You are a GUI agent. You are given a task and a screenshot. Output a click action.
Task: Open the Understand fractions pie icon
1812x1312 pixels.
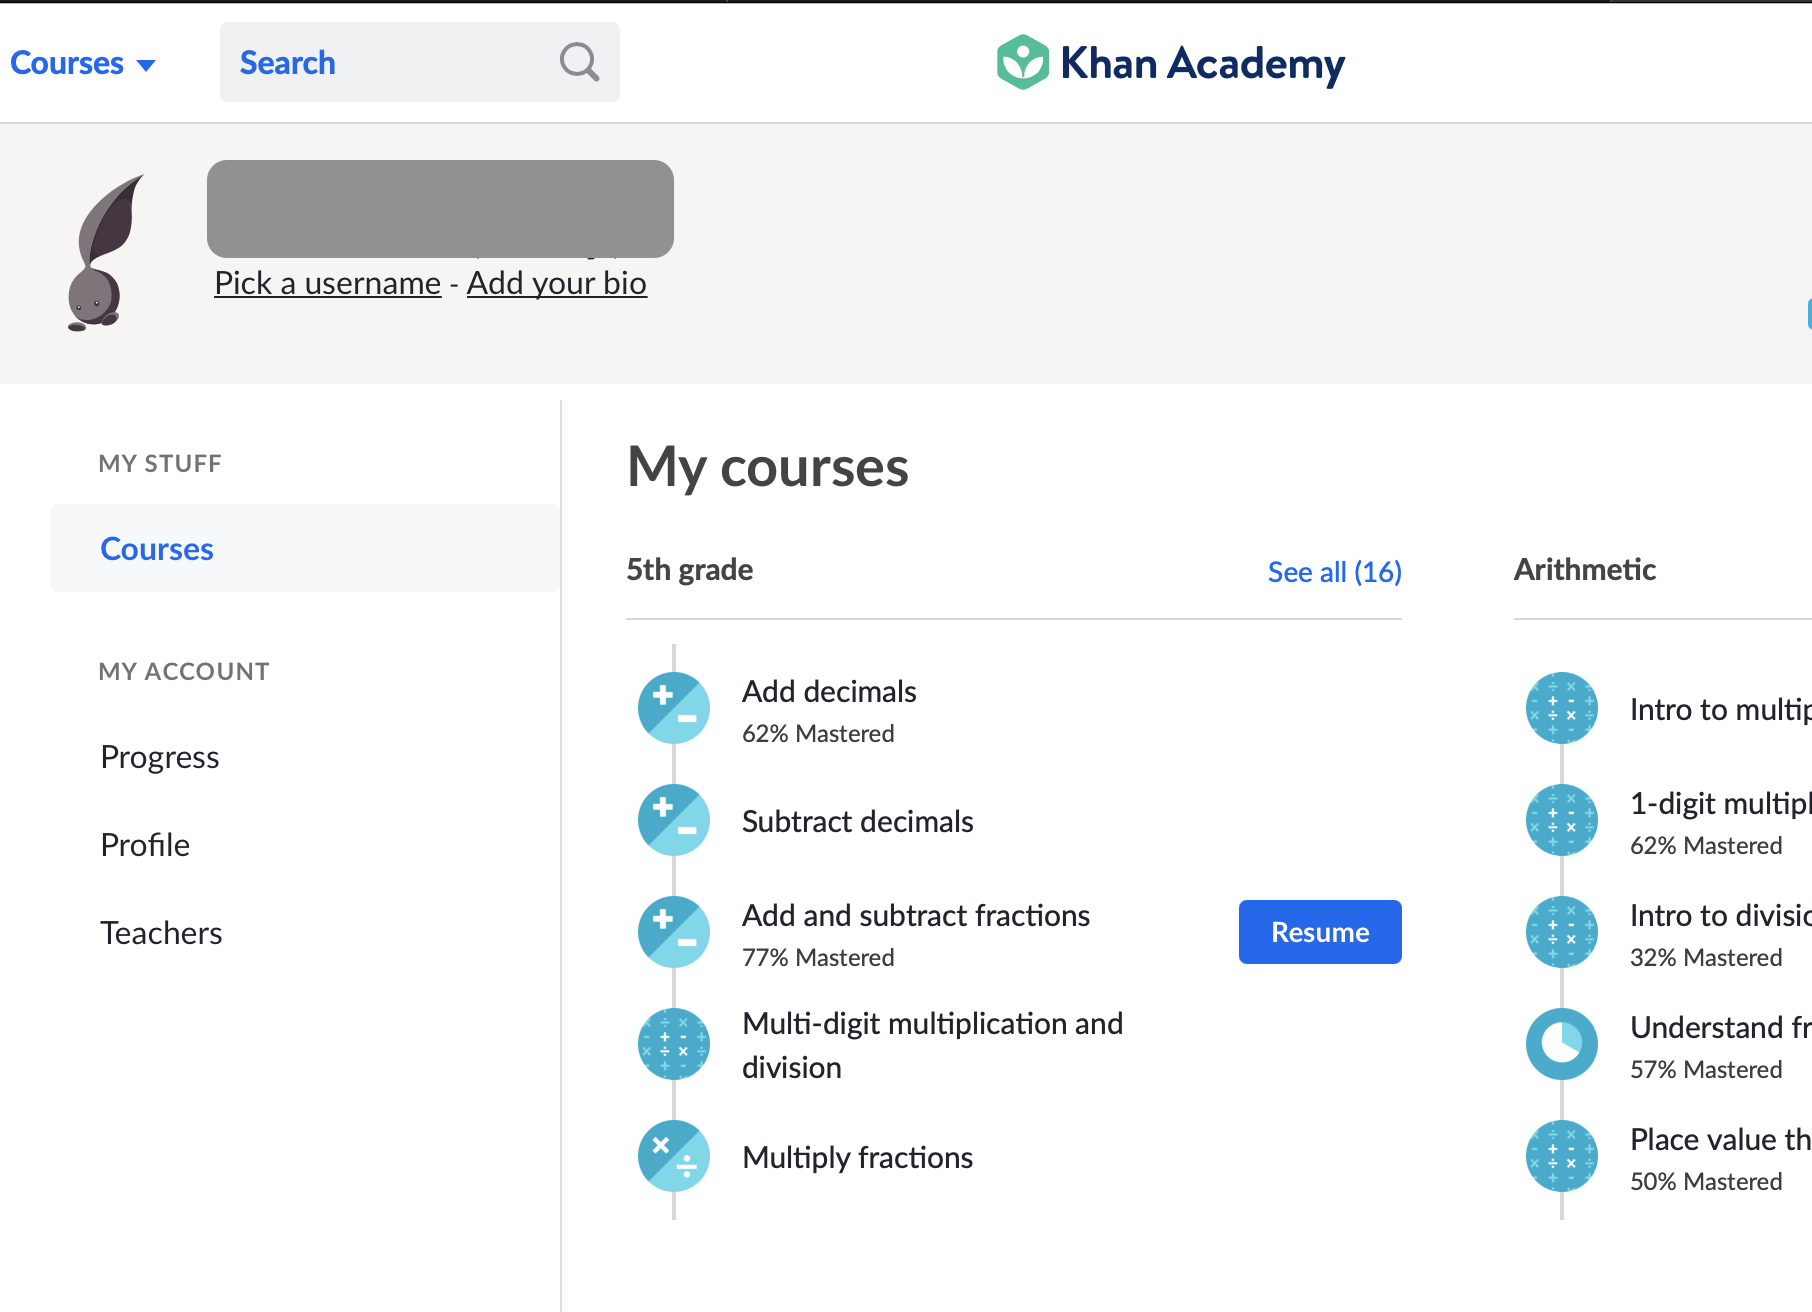pyautogui.click(x=1561, y=1044)
